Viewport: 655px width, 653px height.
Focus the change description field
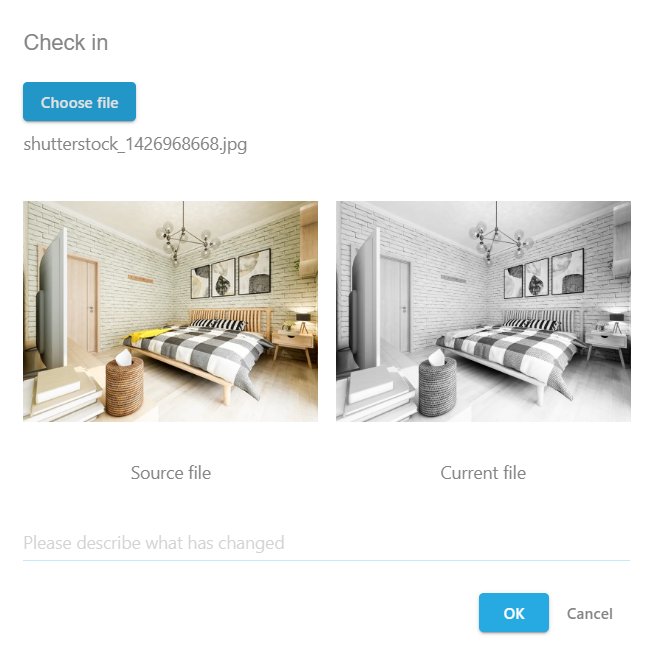tap(326, 543)
